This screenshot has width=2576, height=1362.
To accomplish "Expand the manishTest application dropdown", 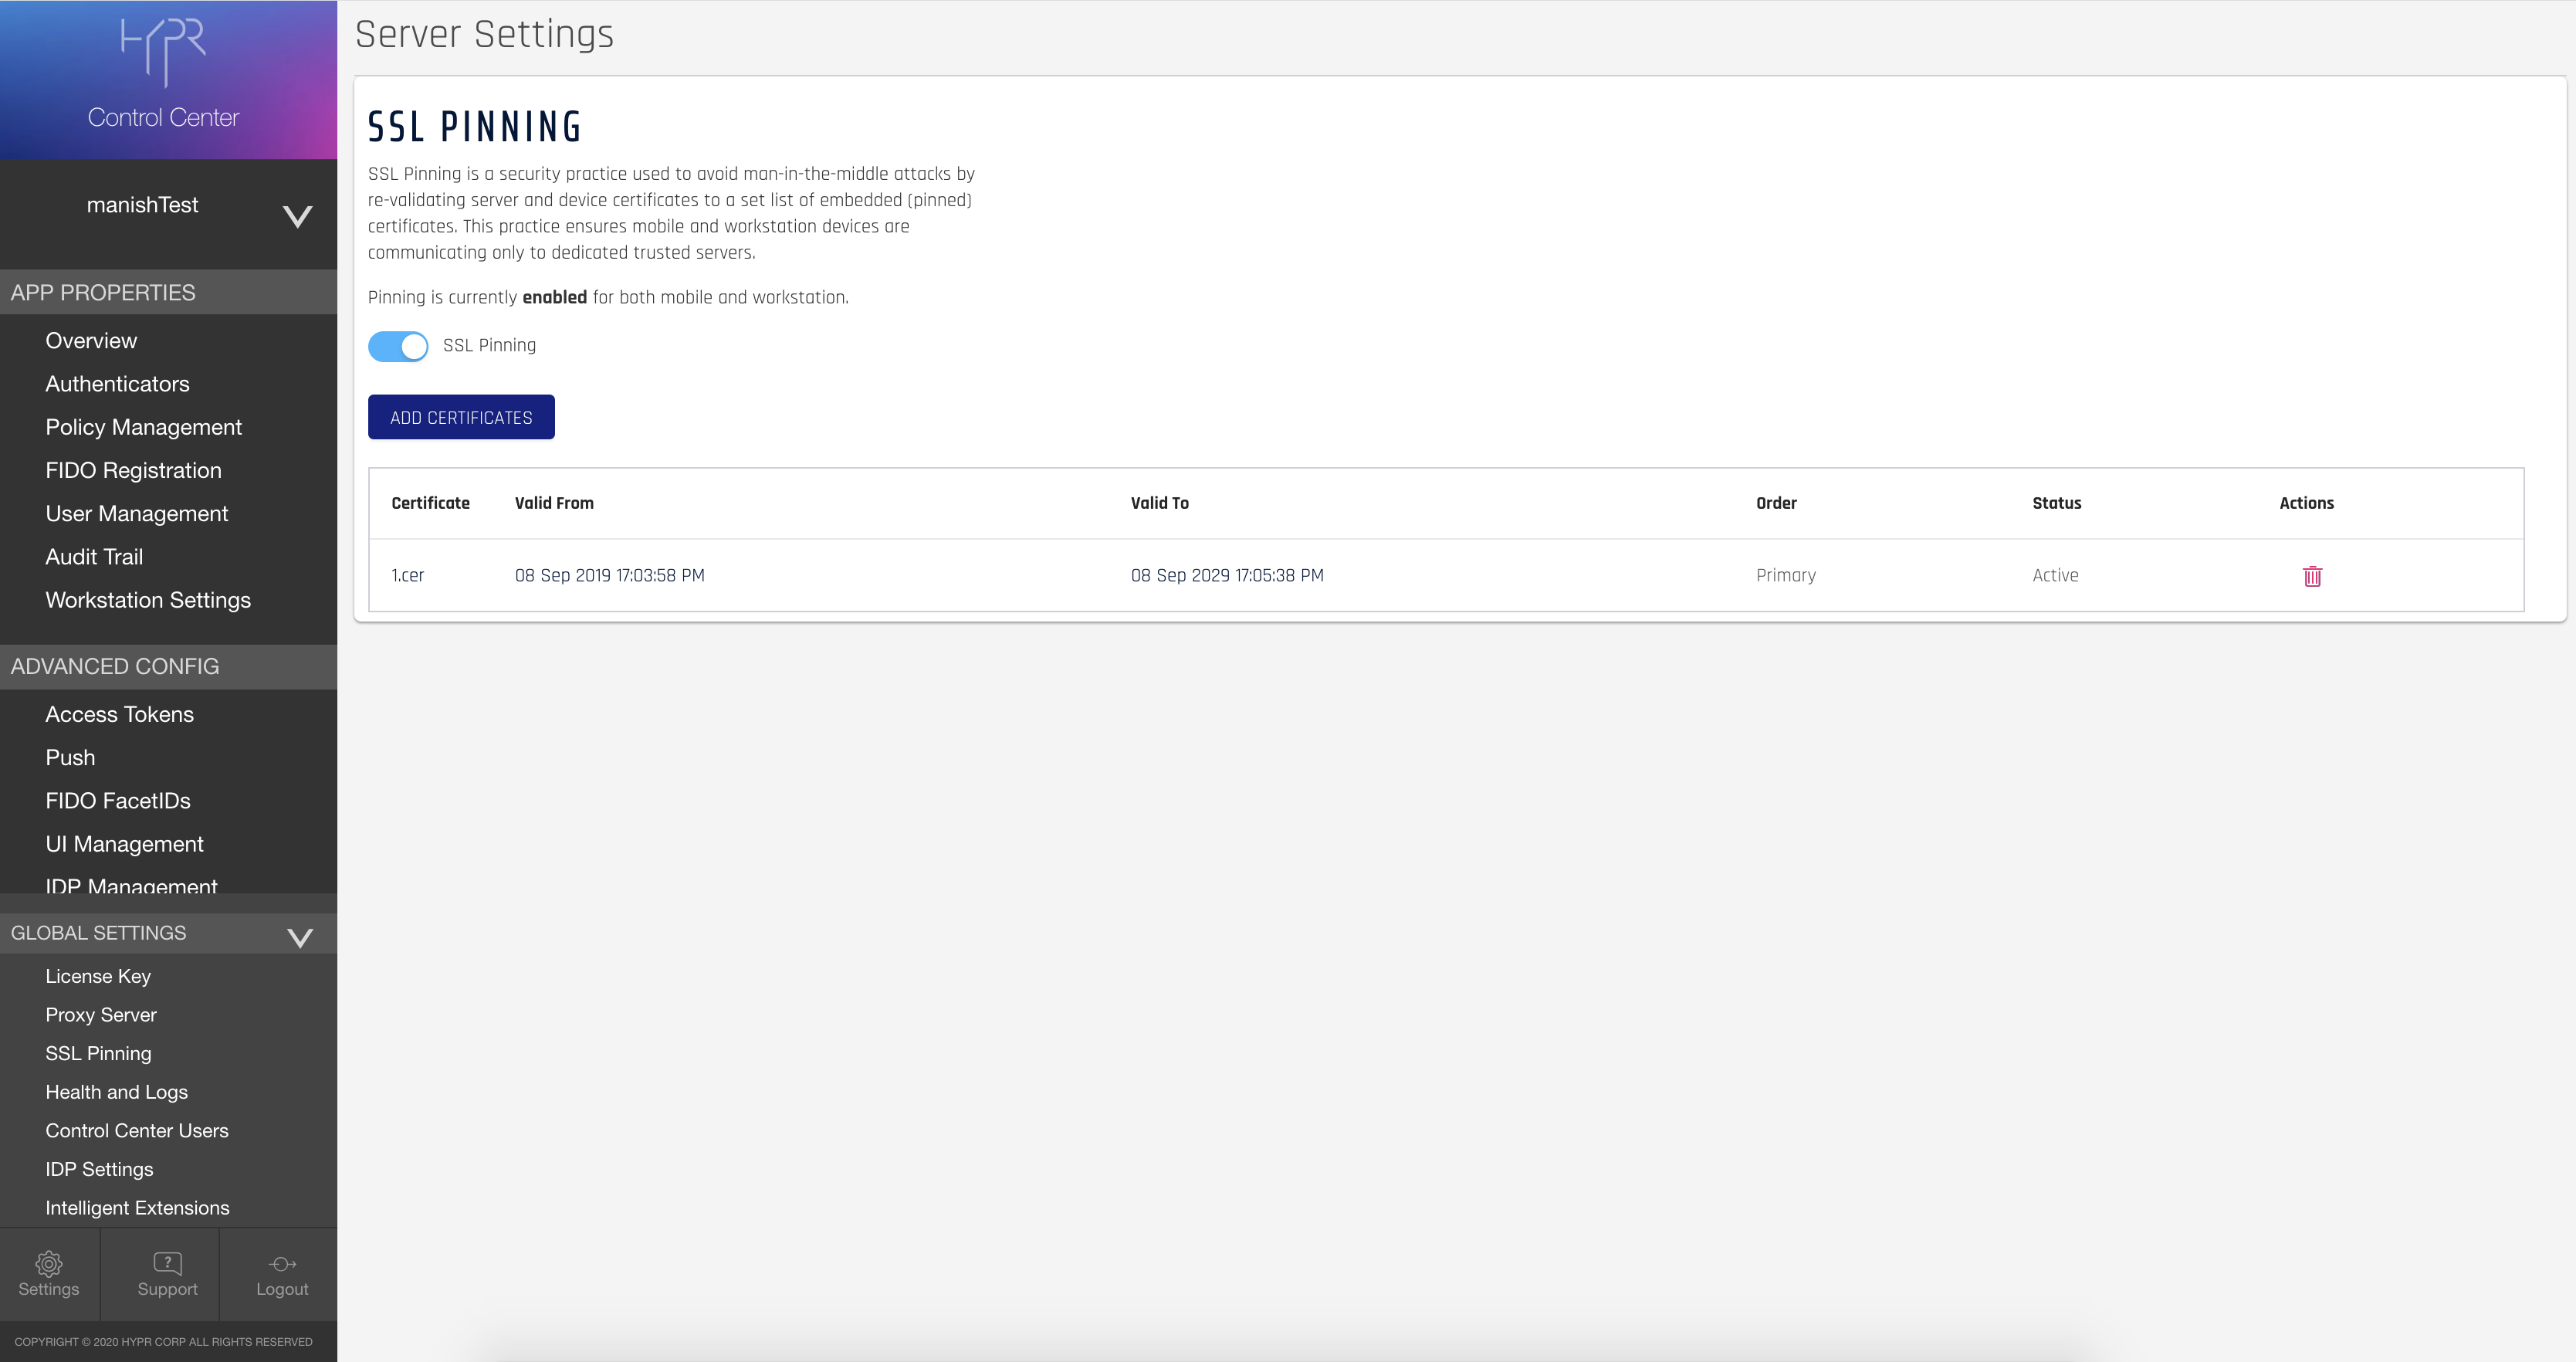I will point(297,216).
